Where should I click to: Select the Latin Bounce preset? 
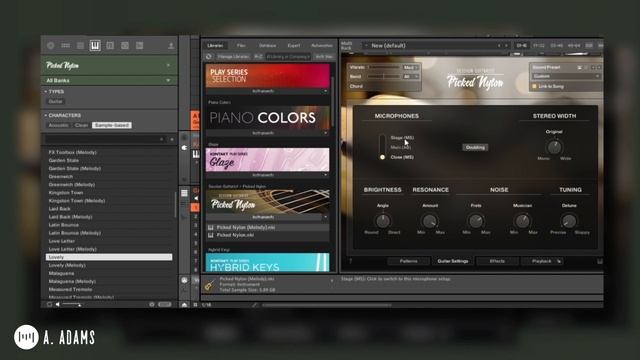click(109, 225)
